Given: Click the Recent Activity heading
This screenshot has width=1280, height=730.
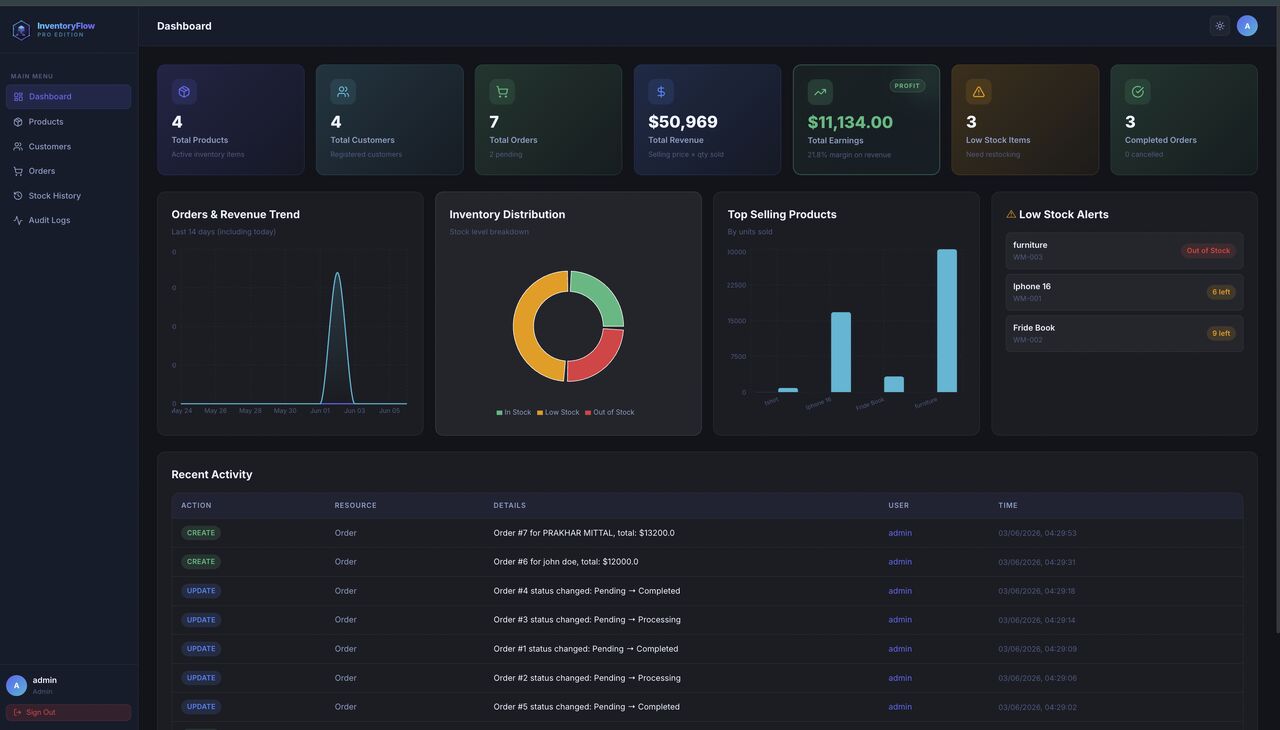Looking at the screenshot, I should (212, 475).
